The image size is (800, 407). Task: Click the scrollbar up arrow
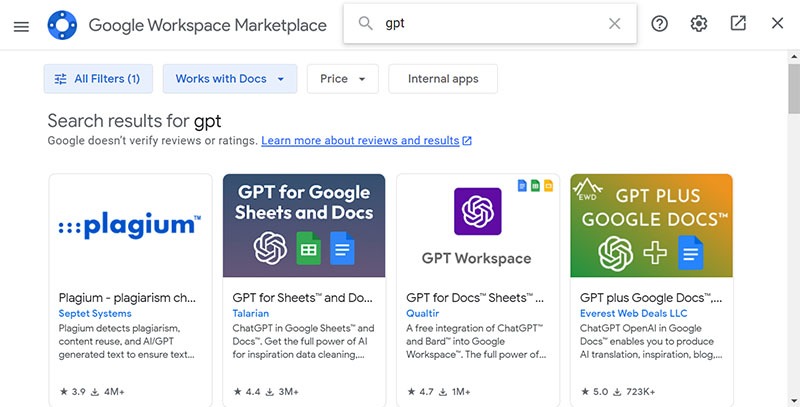coord(794,56)
